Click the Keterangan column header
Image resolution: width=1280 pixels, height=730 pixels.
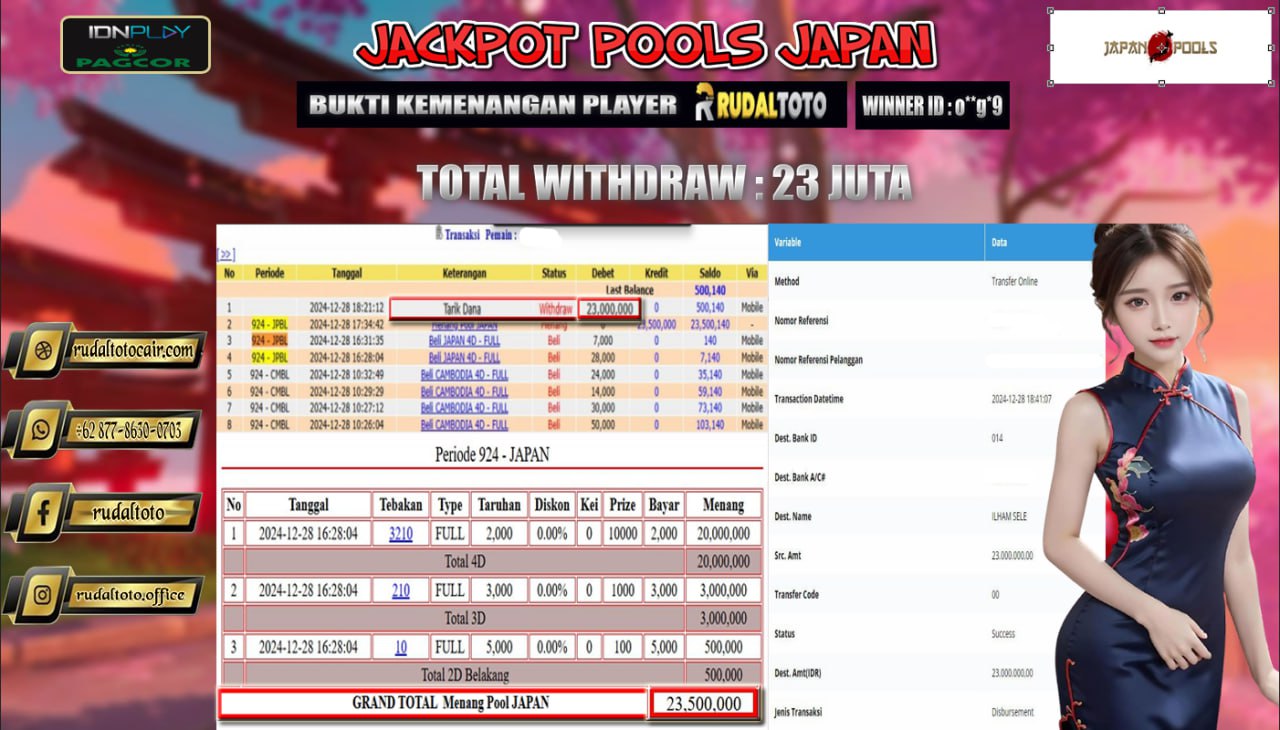coord(463,273)
